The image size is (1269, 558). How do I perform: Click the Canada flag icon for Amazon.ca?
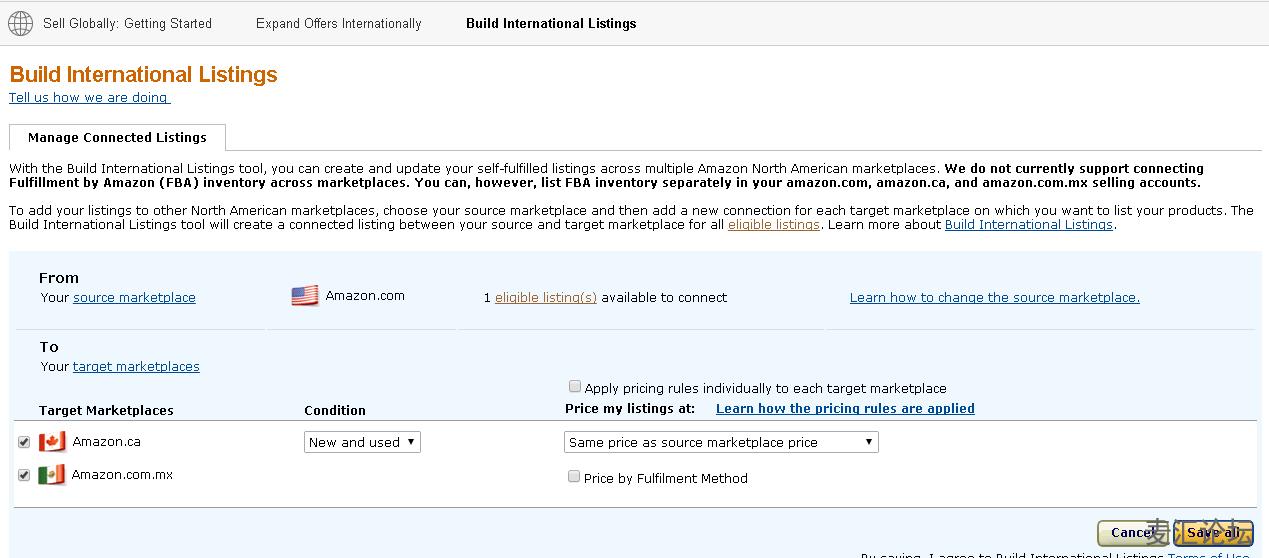(52, 442)
